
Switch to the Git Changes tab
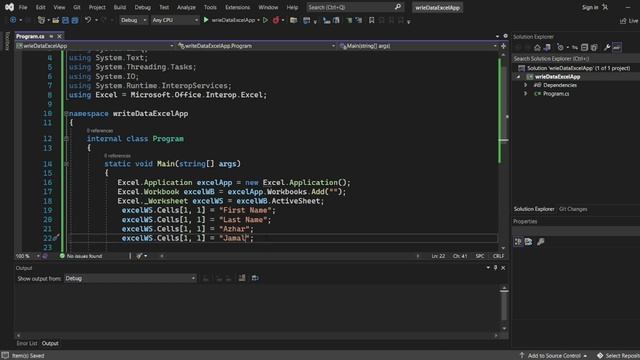point(573,209)
